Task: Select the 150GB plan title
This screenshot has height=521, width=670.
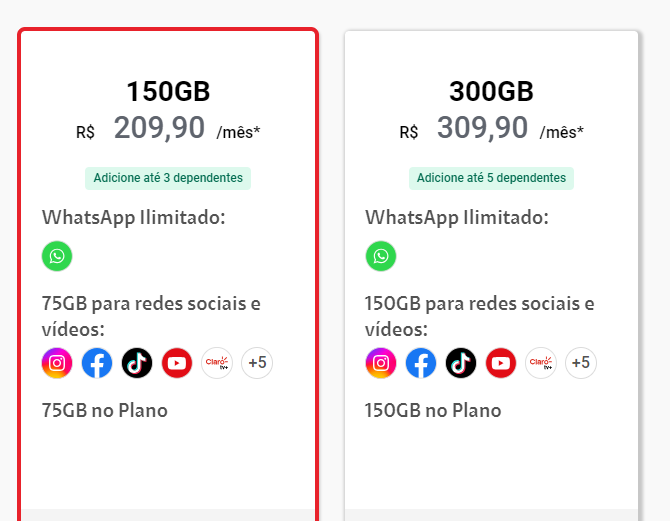Action: [168, 91]
